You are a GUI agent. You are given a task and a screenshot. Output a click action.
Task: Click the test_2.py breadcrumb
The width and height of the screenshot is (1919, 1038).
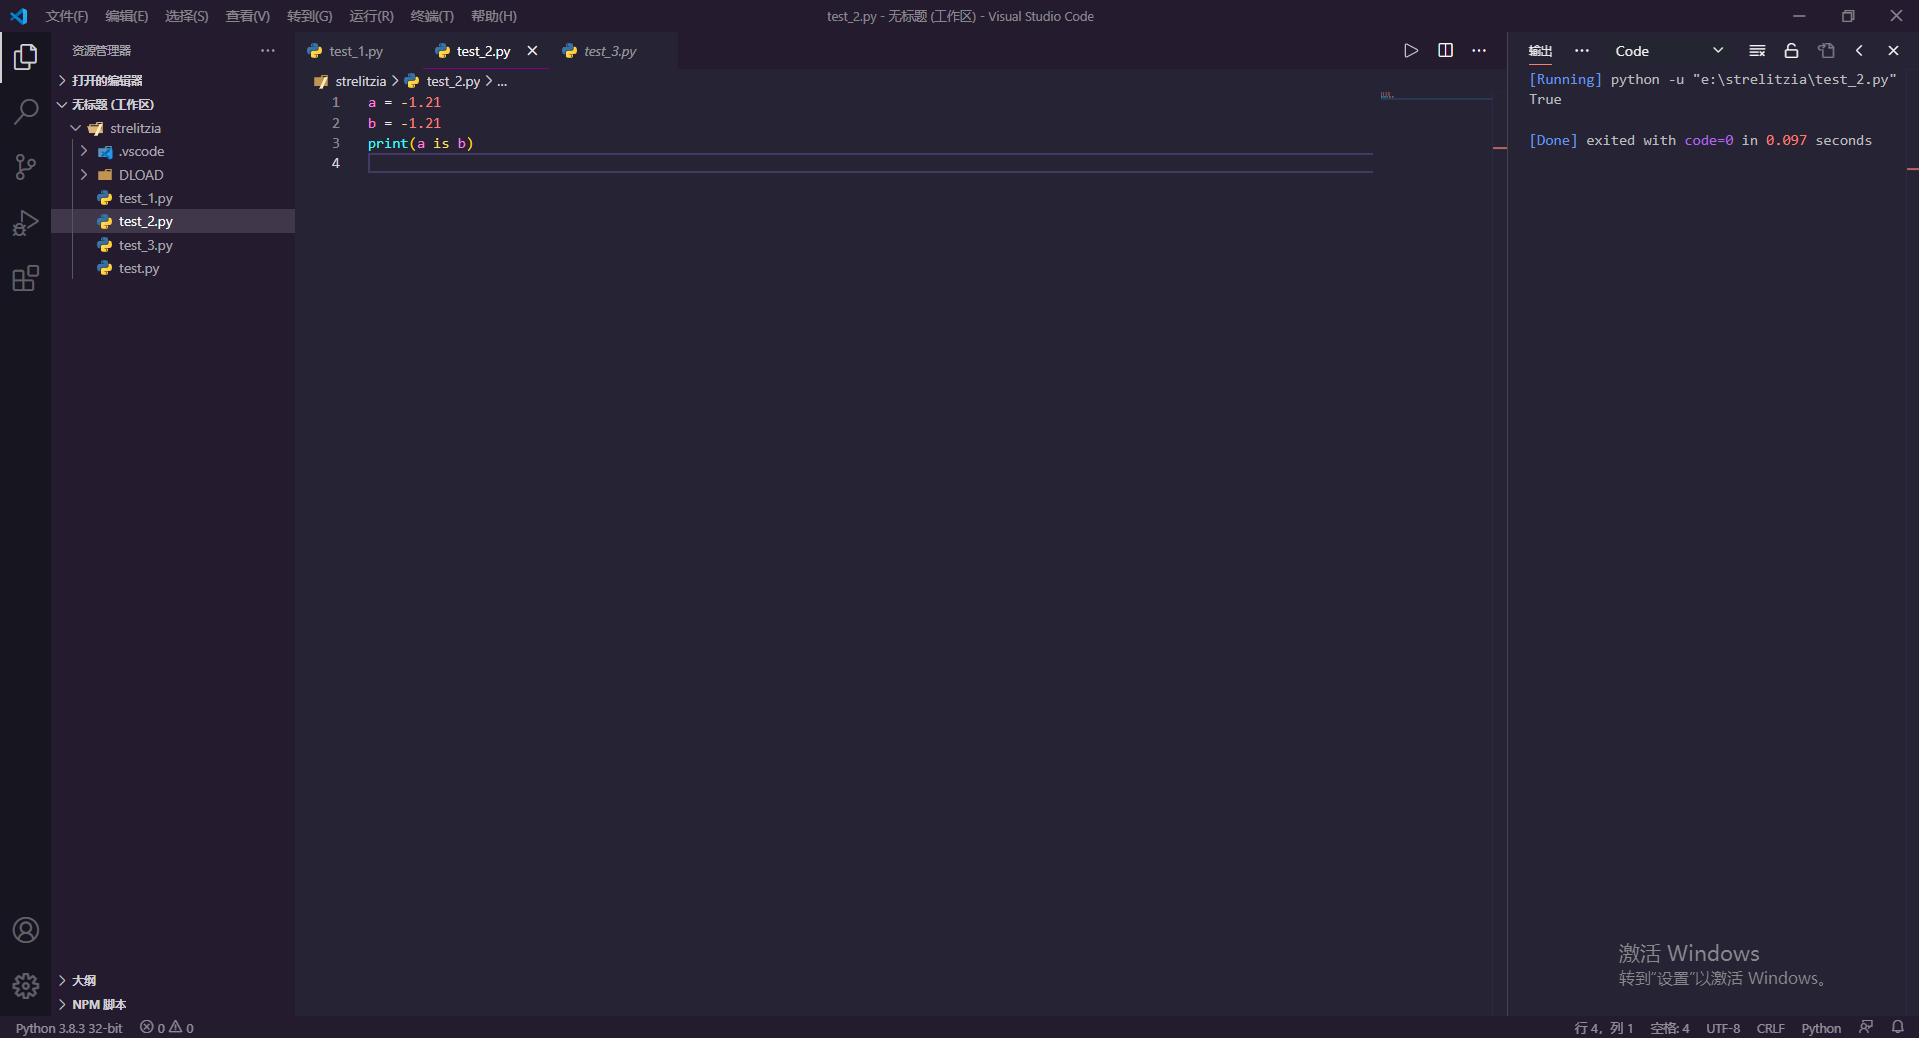tap(453, 81)
